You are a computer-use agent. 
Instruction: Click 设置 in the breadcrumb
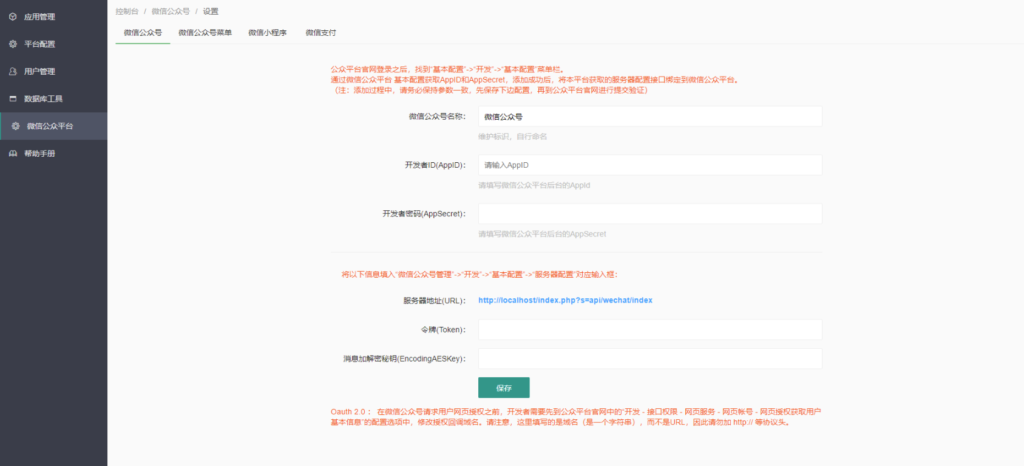point(210,11)
